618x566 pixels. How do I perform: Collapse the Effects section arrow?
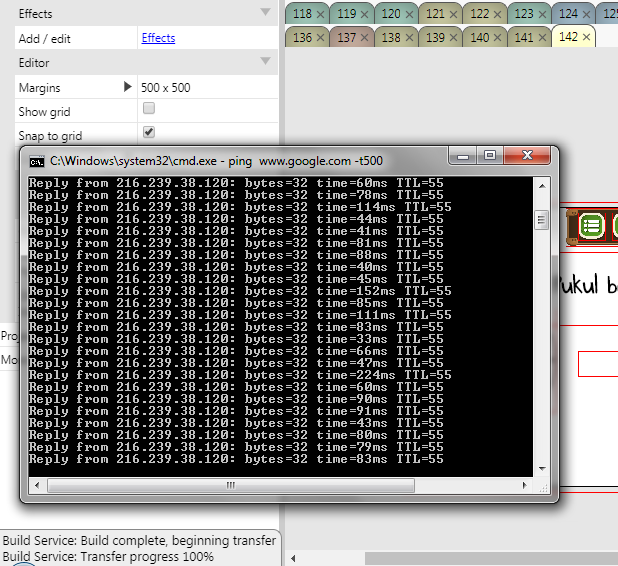point(266,12)
